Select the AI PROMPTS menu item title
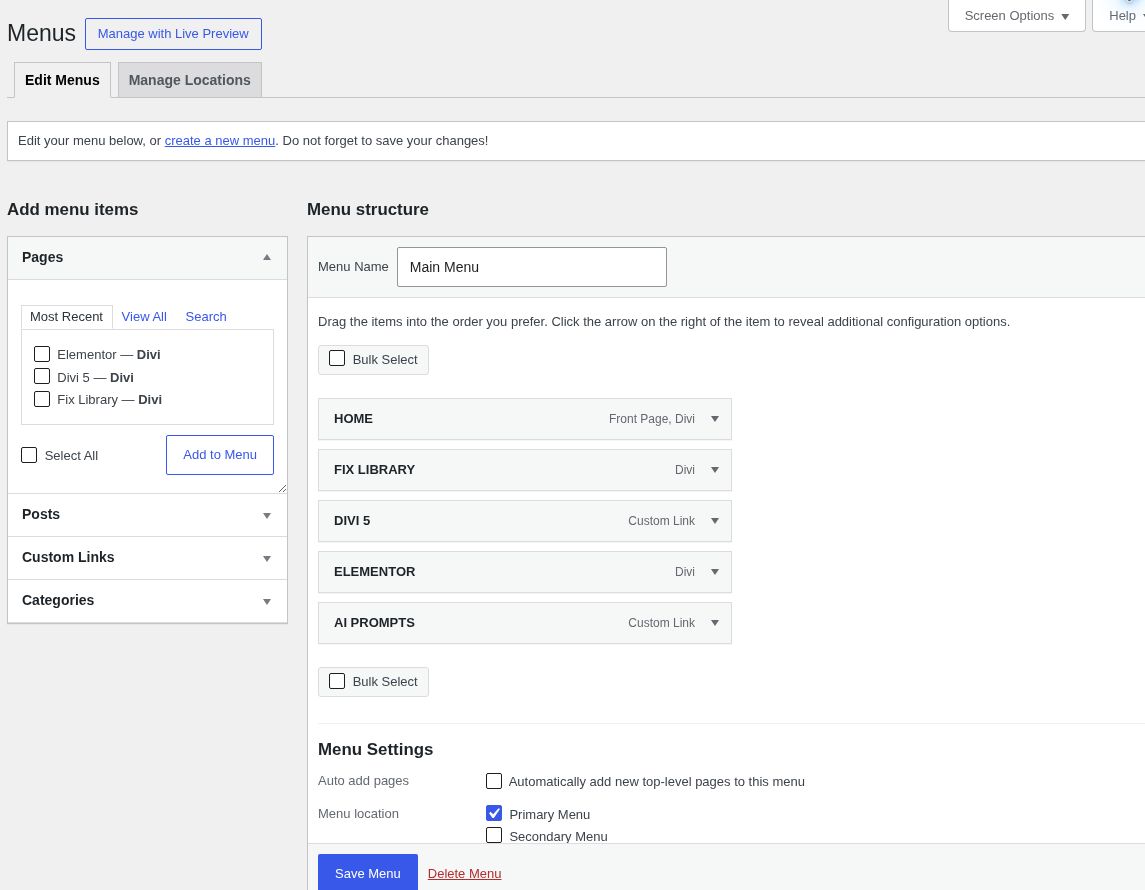The width and height of the screenshot is (1145, 890). point(375,623)
